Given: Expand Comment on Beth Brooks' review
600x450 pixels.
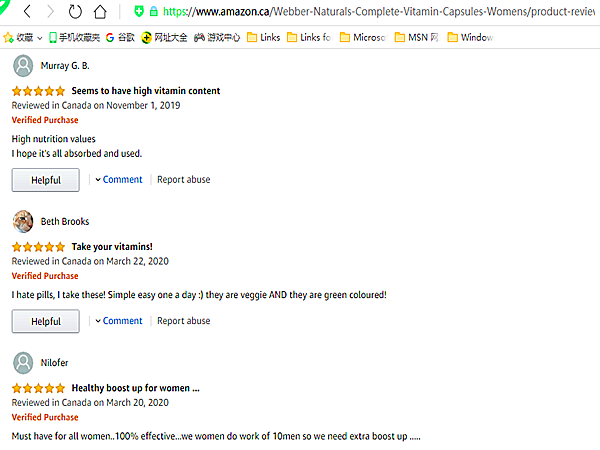Looking at the screenshot, I should tap(119, 321).
